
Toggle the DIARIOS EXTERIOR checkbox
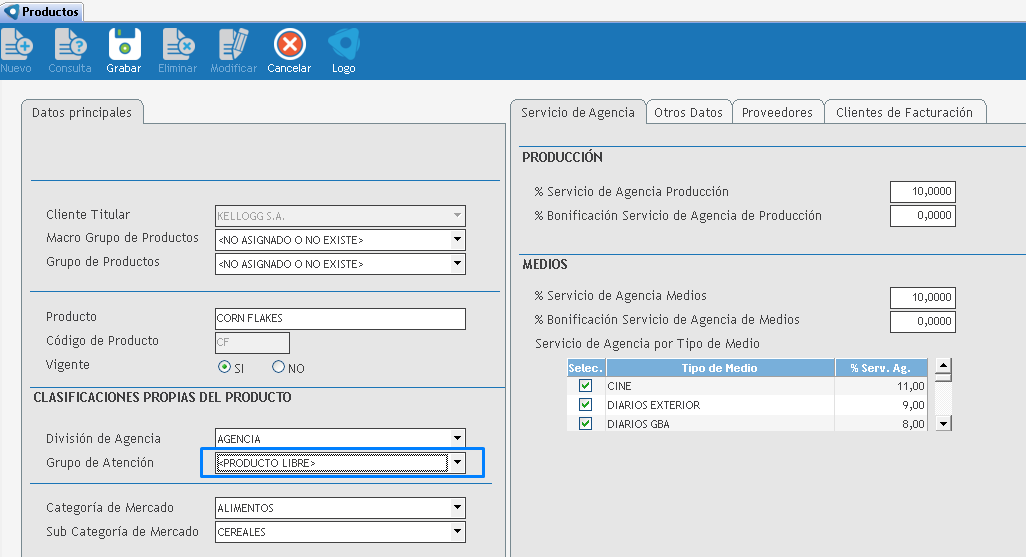point(586,405)
